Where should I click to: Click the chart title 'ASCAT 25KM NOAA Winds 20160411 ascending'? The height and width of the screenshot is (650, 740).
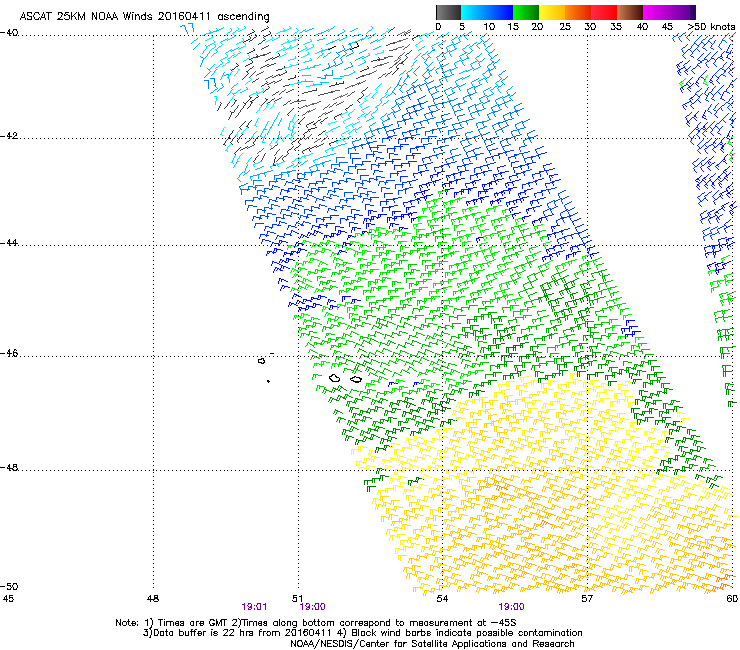tap(144, 17)
